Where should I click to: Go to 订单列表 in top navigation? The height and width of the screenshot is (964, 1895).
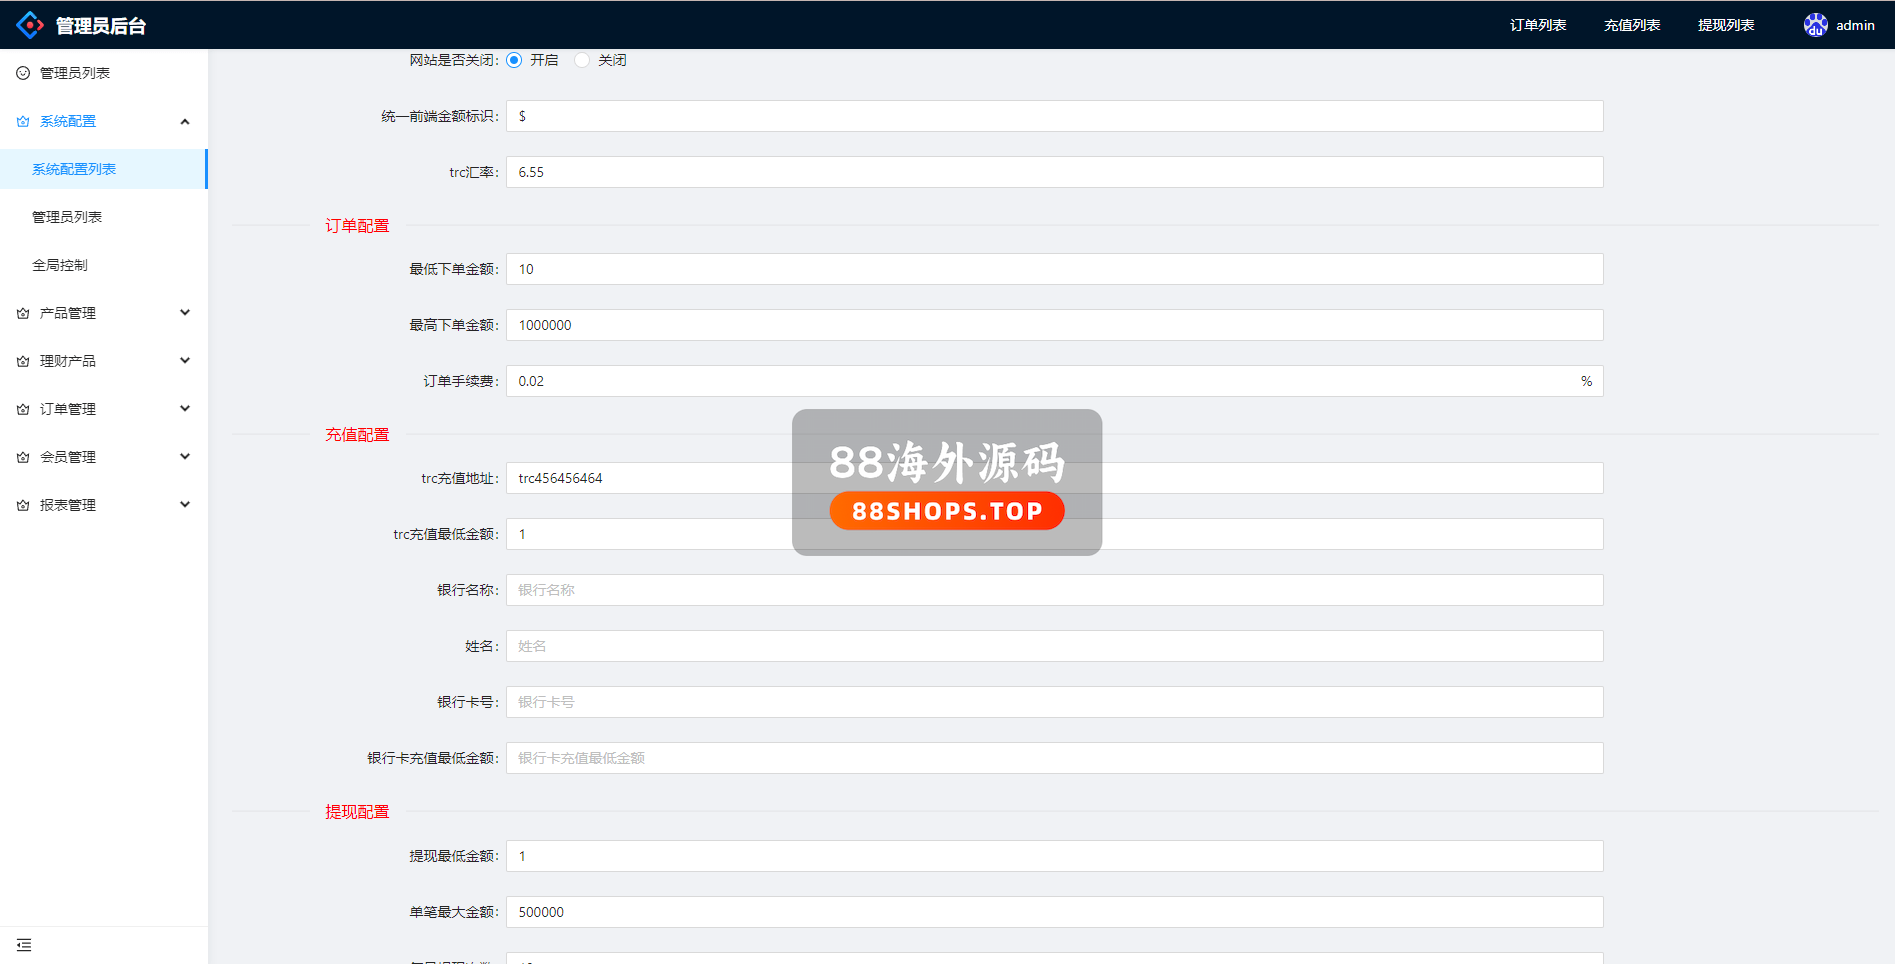tap(1538, 25)
